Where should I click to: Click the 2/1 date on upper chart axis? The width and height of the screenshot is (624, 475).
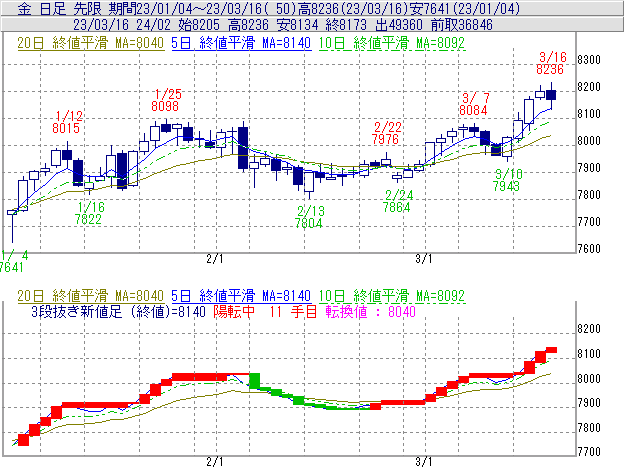point(215,259)
